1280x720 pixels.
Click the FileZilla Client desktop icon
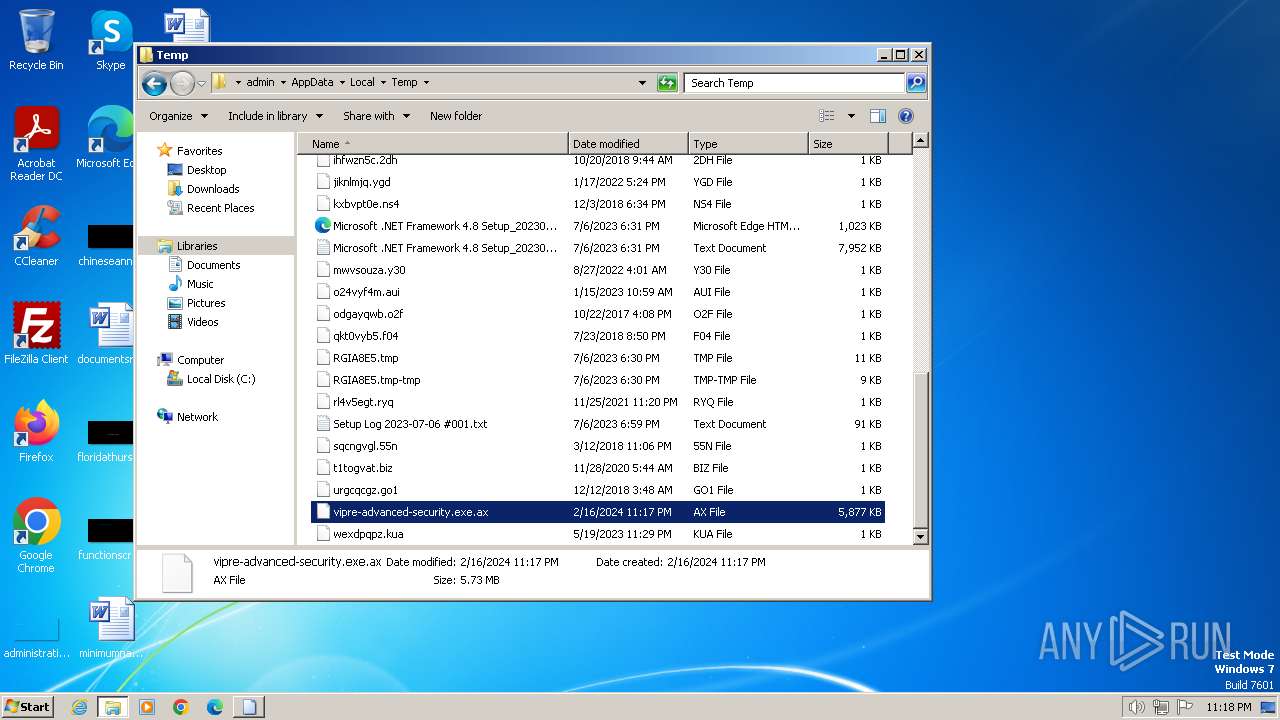(x=36, y=334)
